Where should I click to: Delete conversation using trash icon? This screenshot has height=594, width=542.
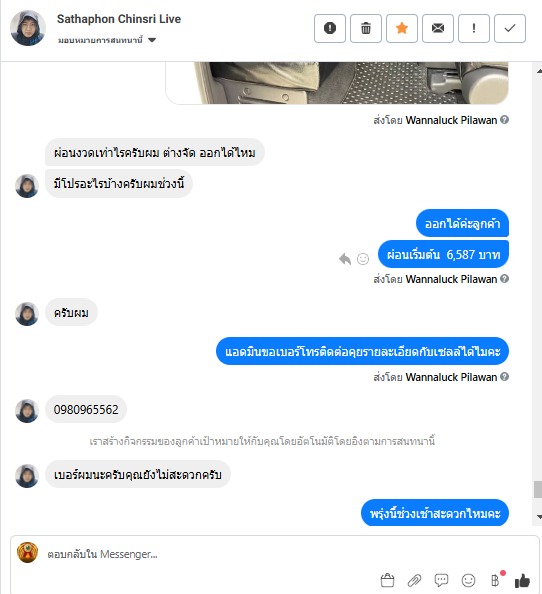(365, 28)
